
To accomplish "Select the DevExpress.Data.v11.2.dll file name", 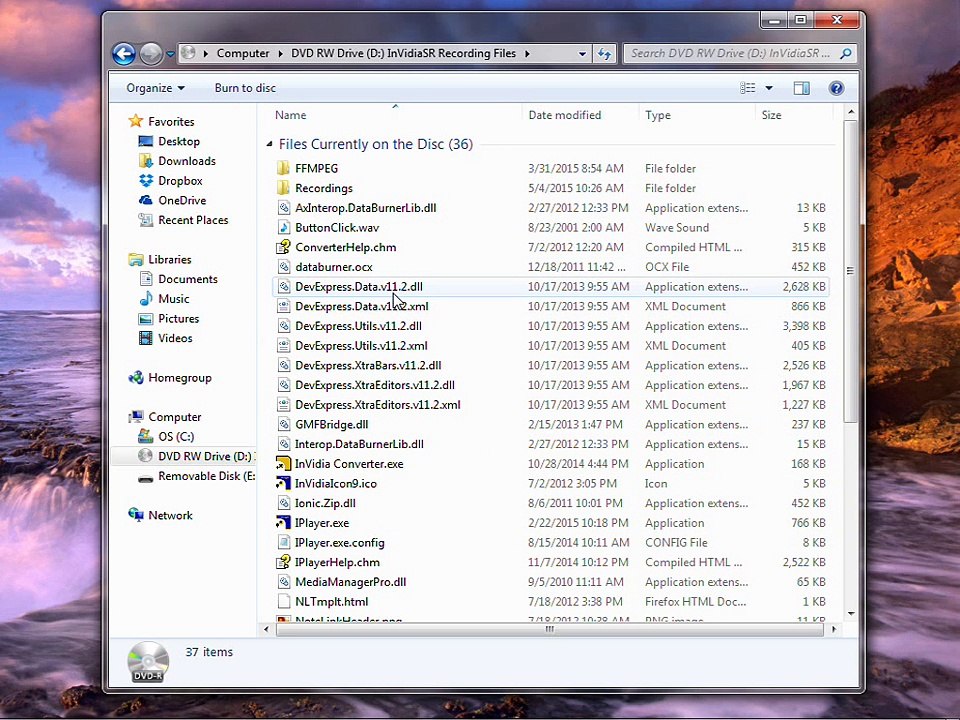I will [359, 287].
